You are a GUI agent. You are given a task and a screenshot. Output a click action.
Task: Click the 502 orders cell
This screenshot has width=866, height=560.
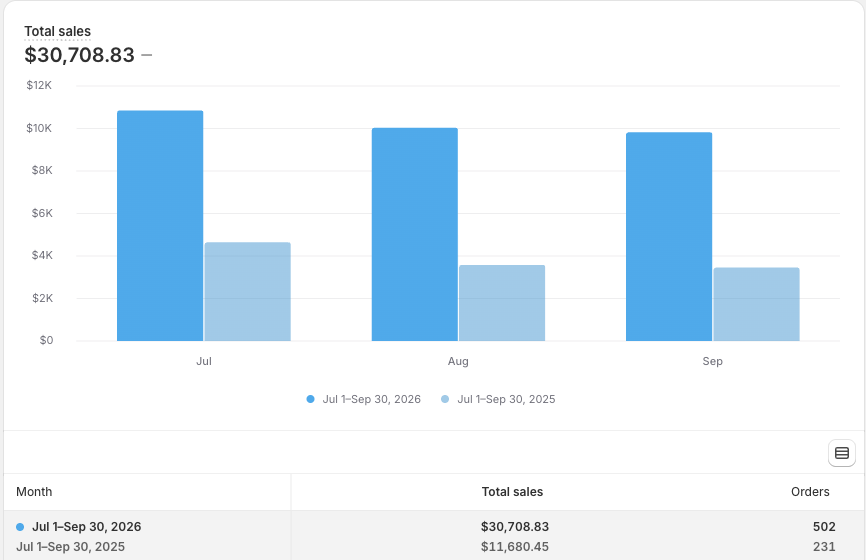tap(824, 527)
